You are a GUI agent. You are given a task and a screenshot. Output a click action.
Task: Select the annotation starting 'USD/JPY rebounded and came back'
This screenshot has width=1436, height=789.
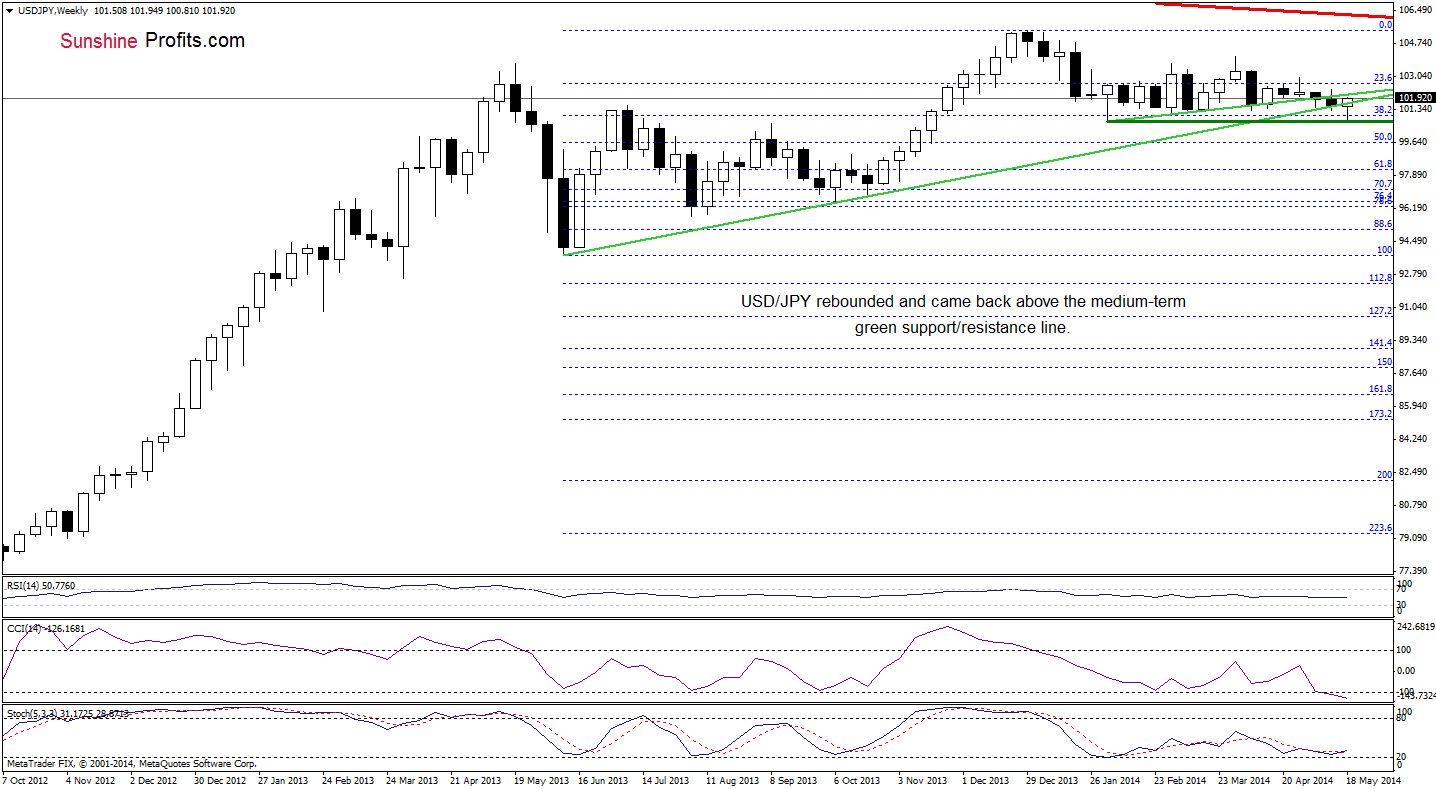[x=963, y=314]
